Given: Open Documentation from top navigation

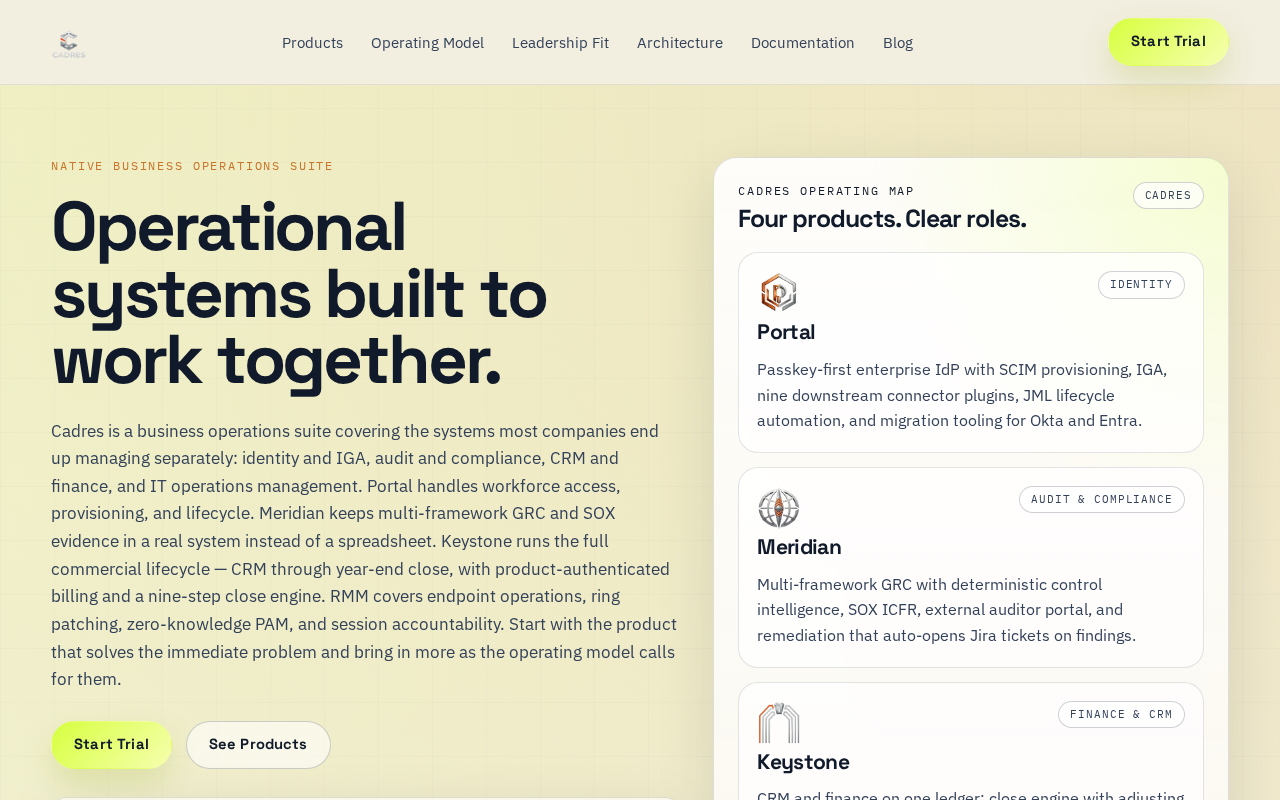Looking at the screenshot, I should (803, 43).
